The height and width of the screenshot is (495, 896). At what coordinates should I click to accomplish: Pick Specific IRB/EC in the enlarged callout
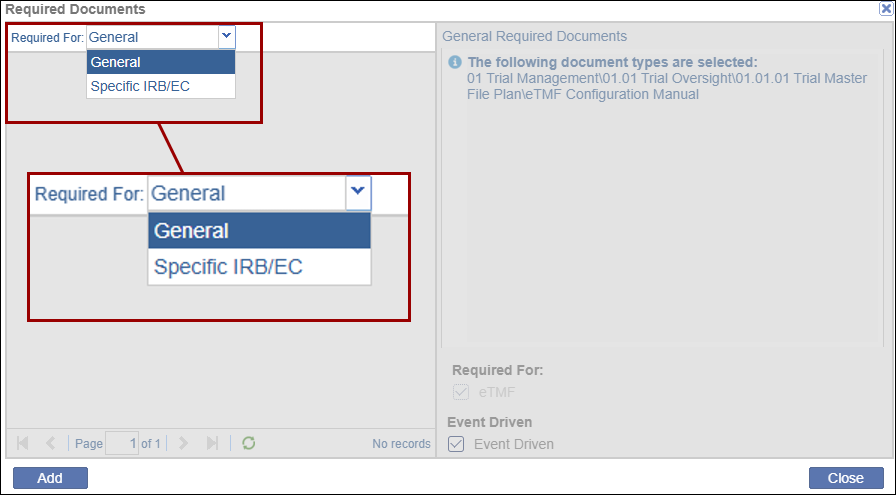tap(259, 267)
